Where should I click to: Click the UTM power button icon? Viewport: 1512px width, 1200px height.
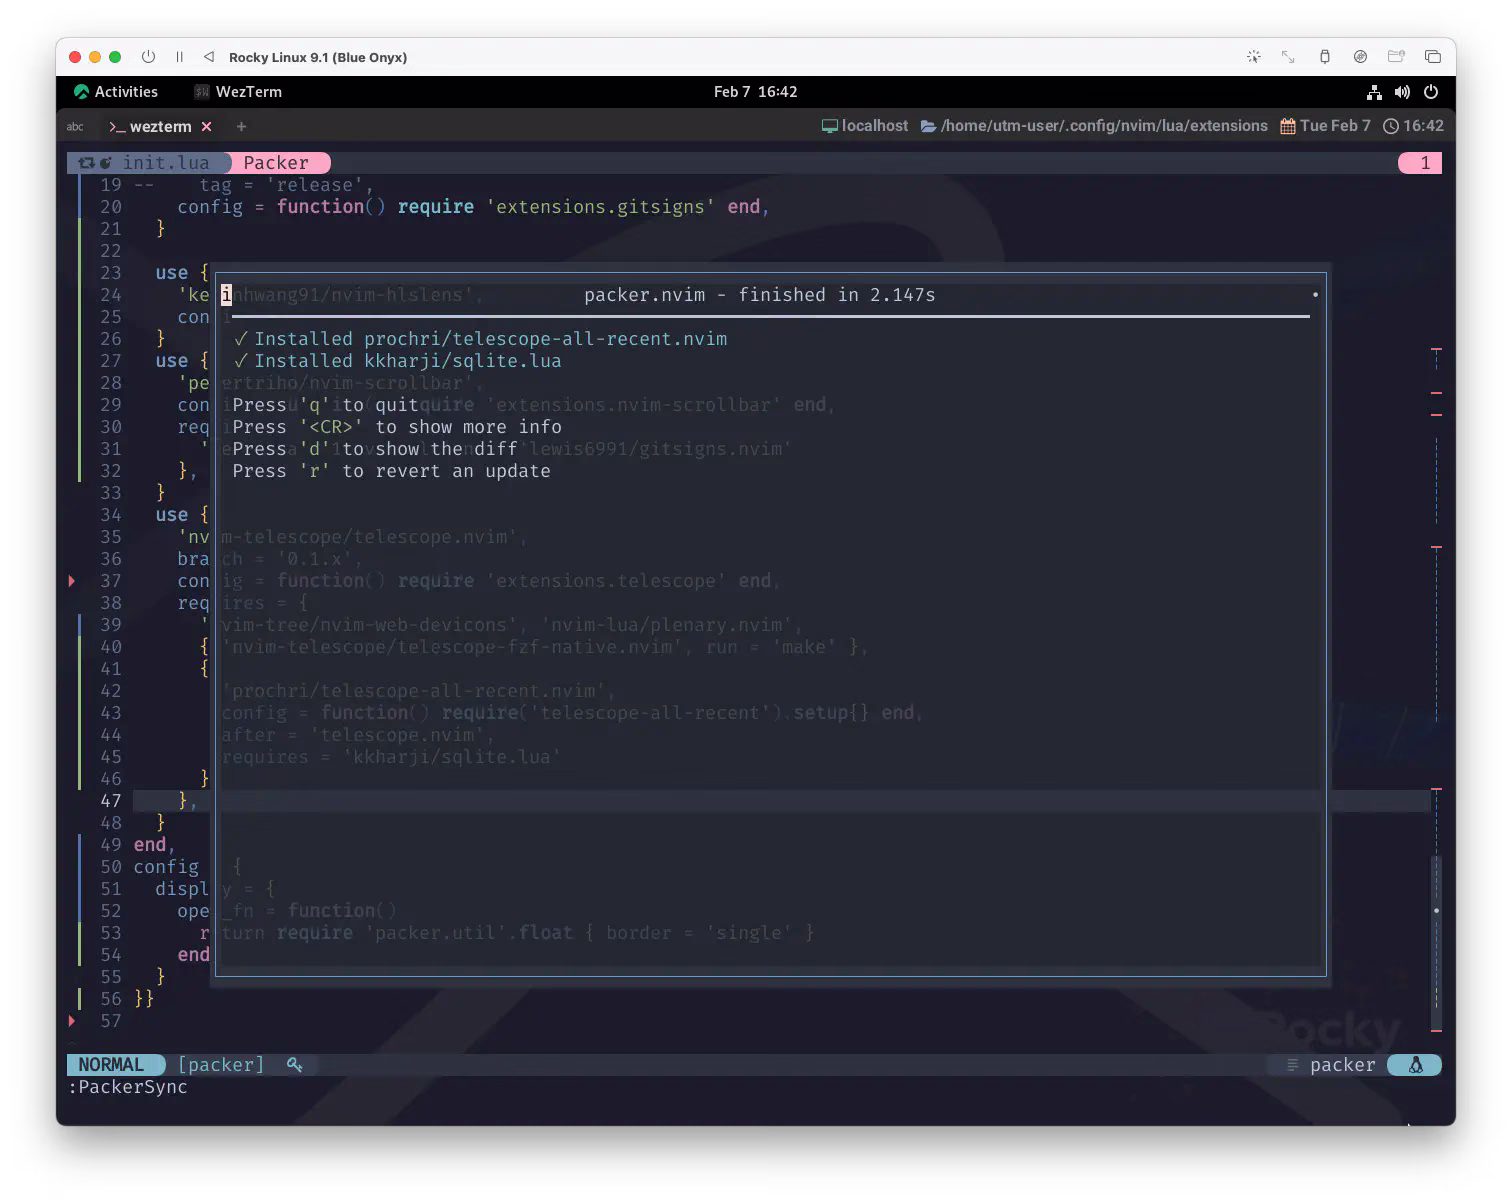click(148, 57)
